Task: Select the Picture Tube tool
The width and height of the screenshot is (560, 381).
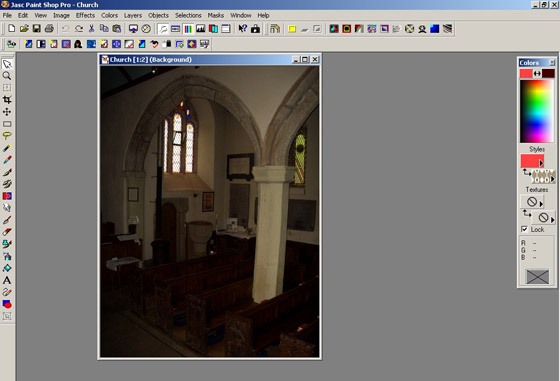Action: click(x=7, y=244)
